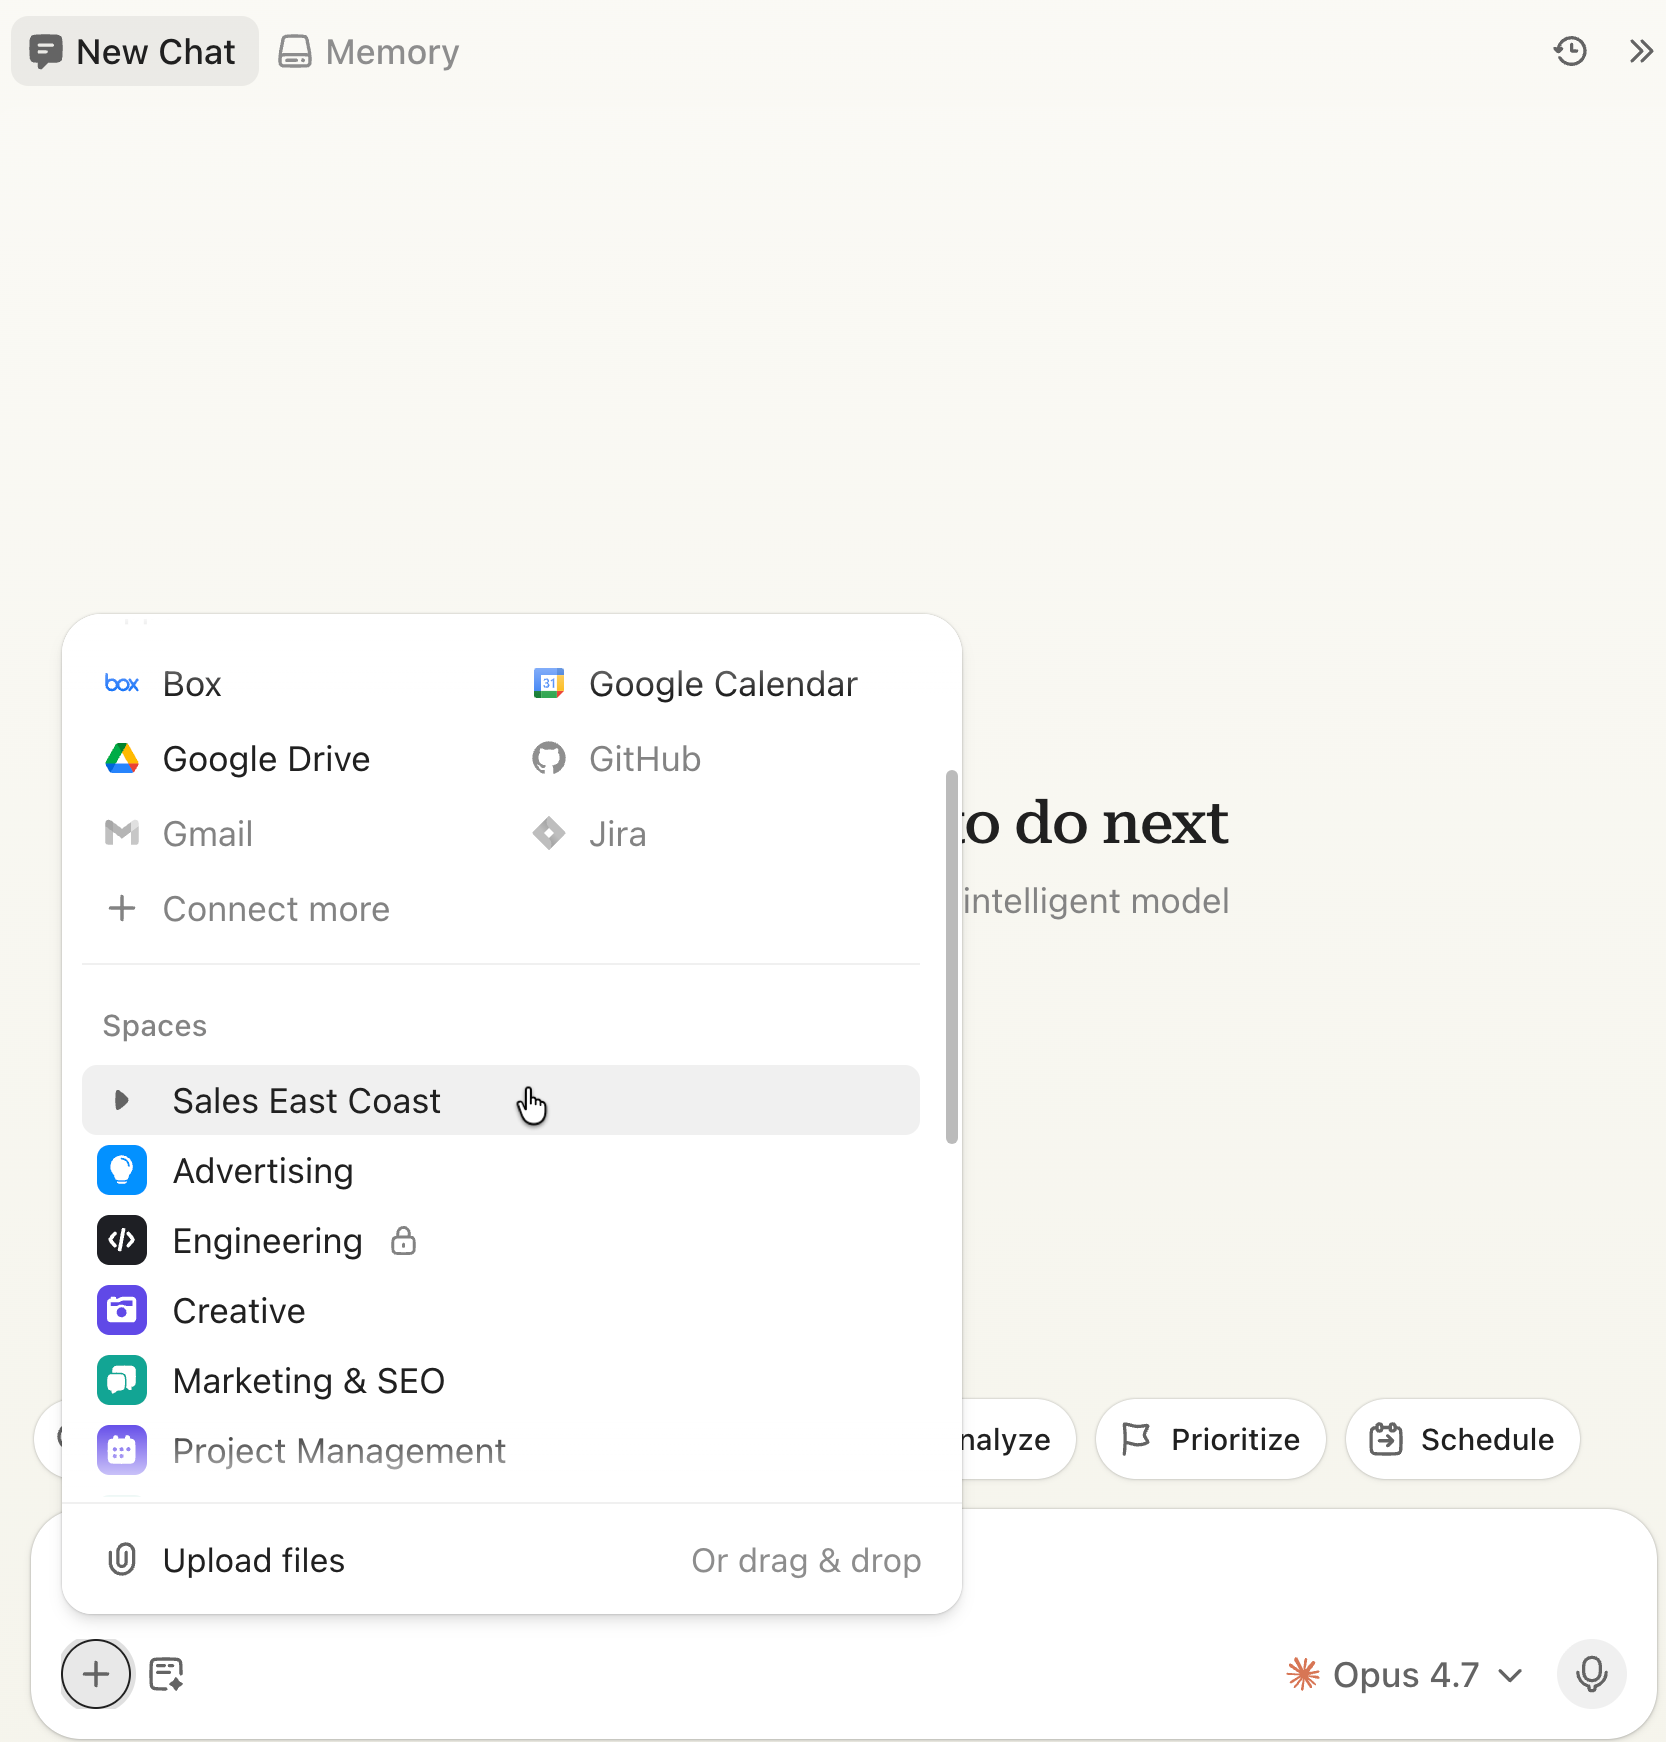This screenshot has height=1742, width=1666.
Task: Select GitHub connector label
Action: [645, 759]
